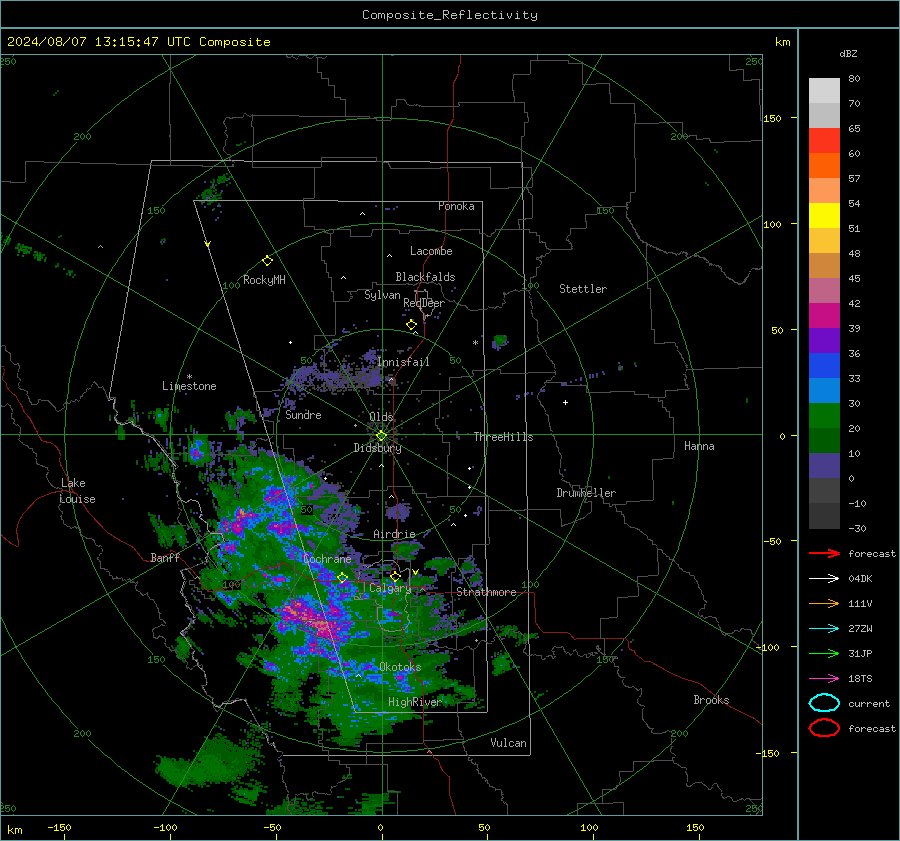Click the yellow radar-center diamond at Didsbury
900x841 pixels.
pyautogui.click(x=381, y=436)
